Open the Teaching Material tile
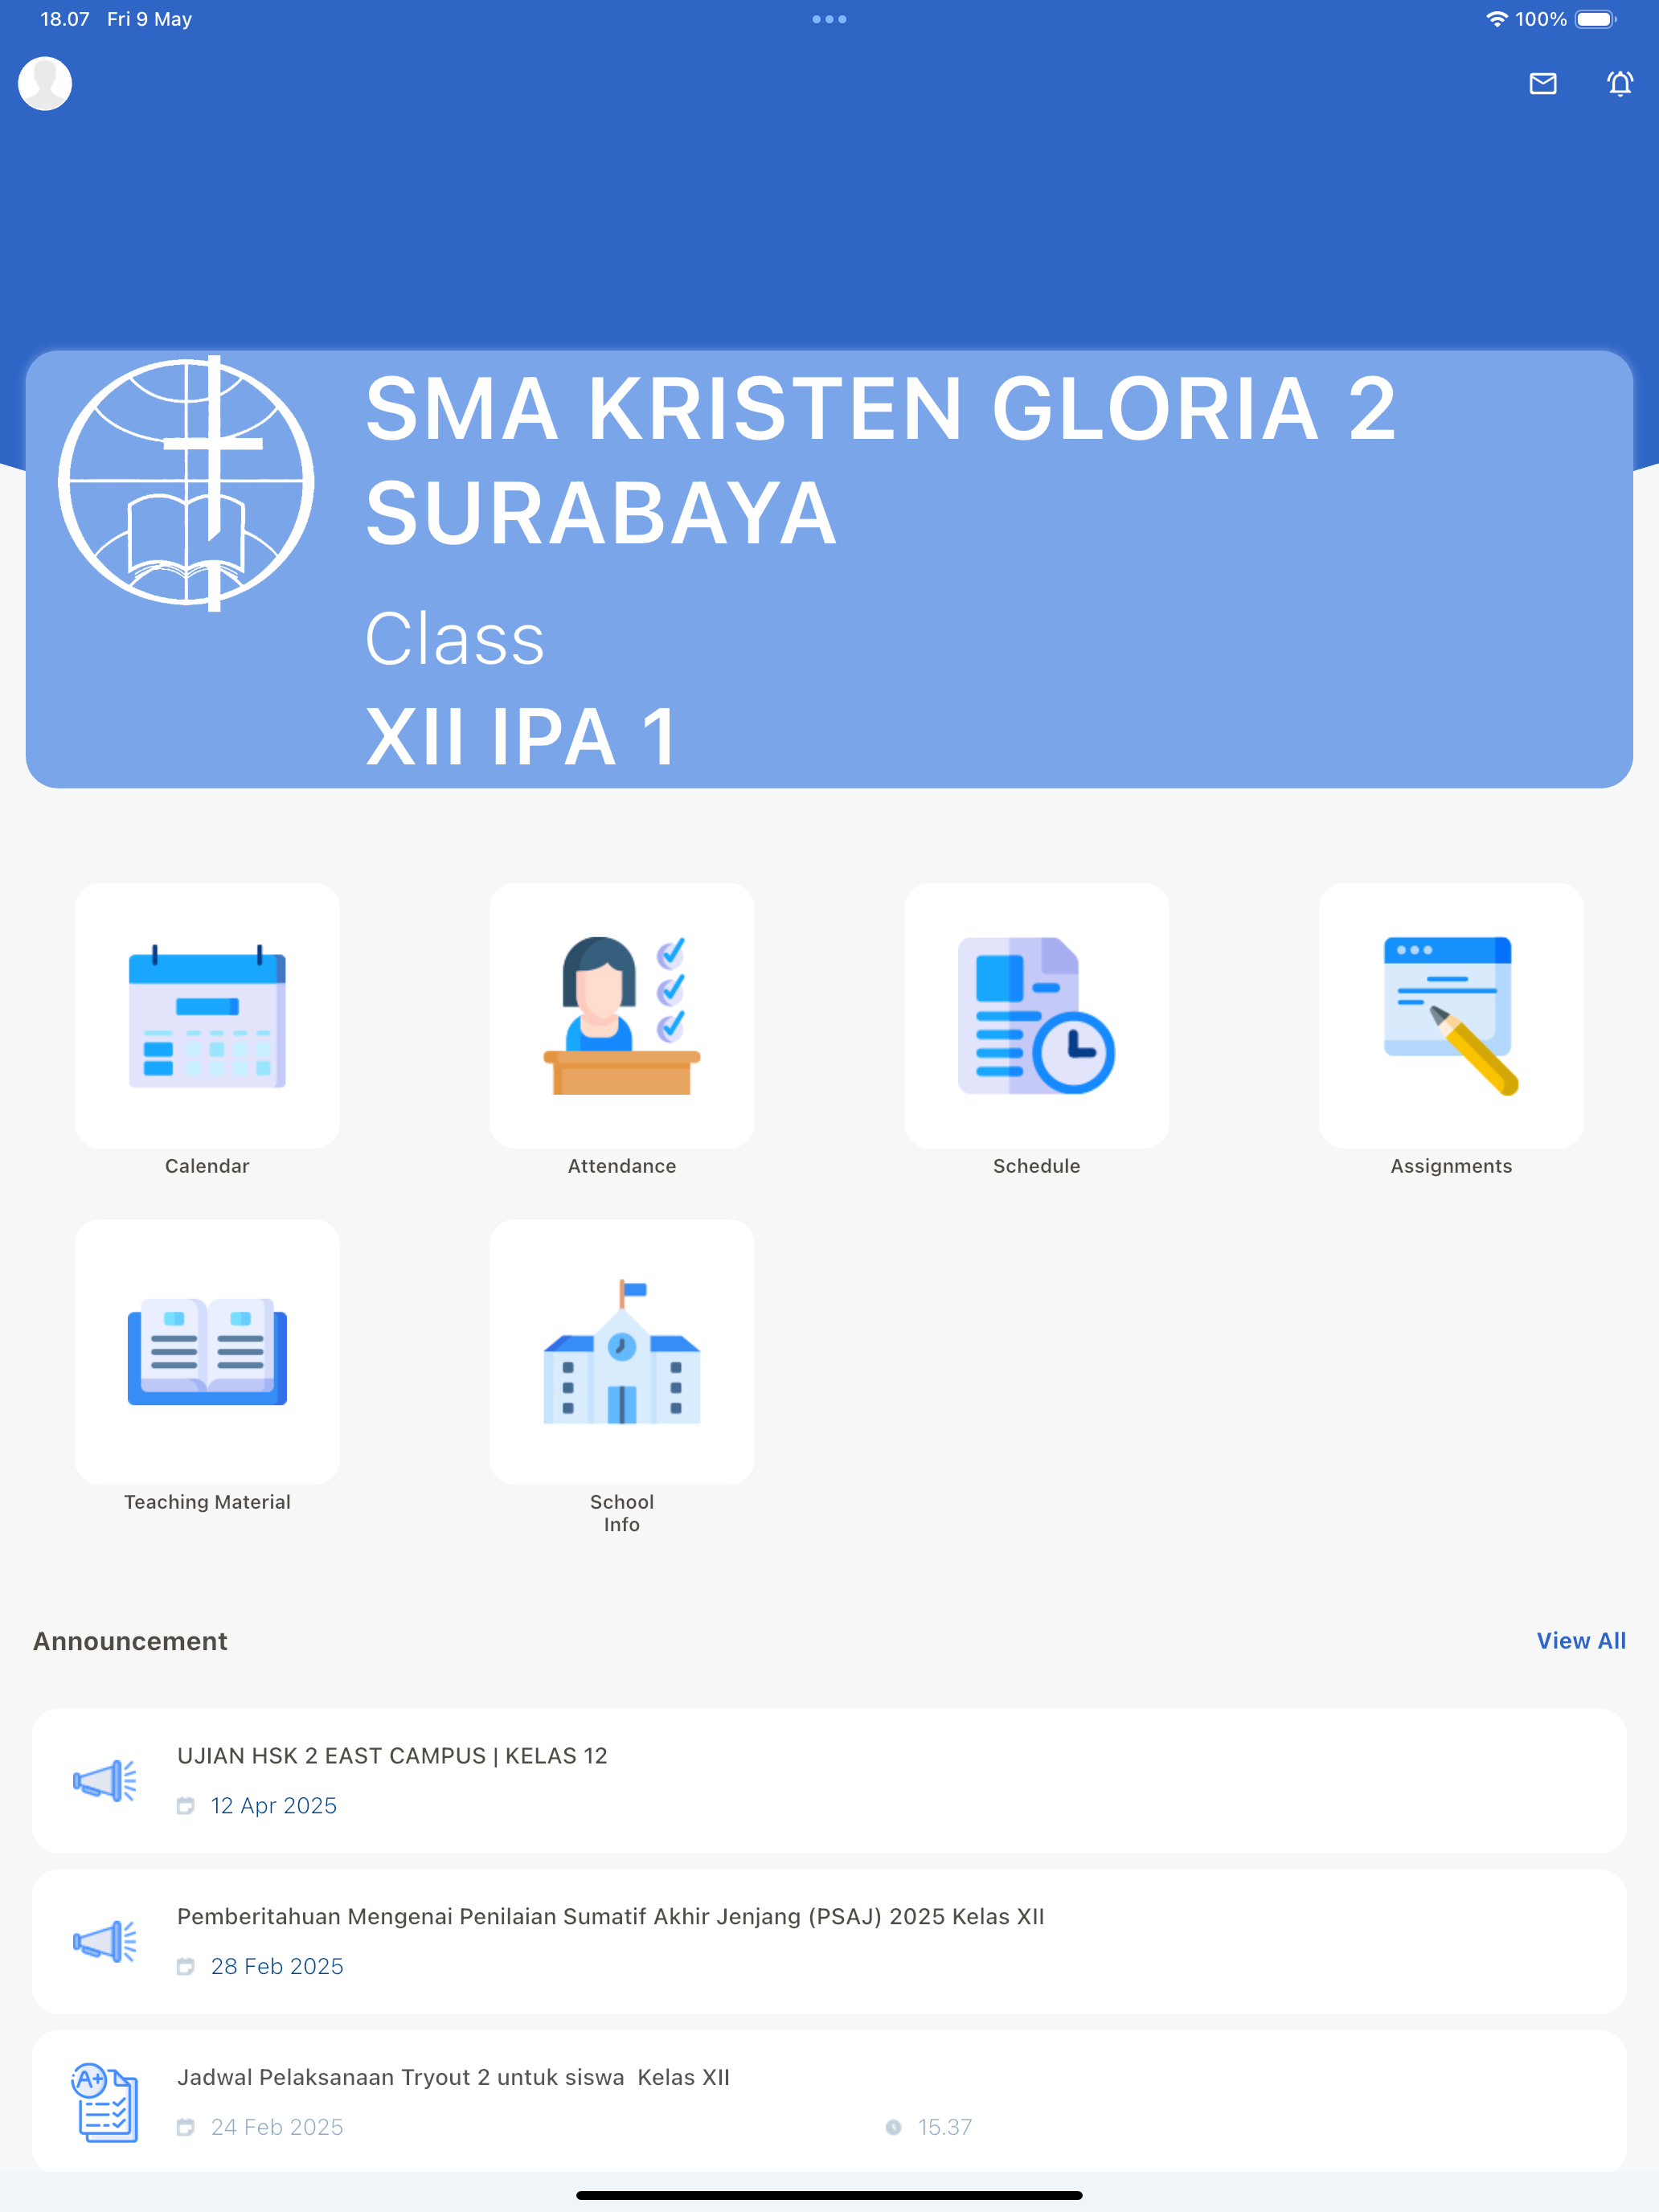Viewport: 1659px width, 2212px height. (207, 1351)
